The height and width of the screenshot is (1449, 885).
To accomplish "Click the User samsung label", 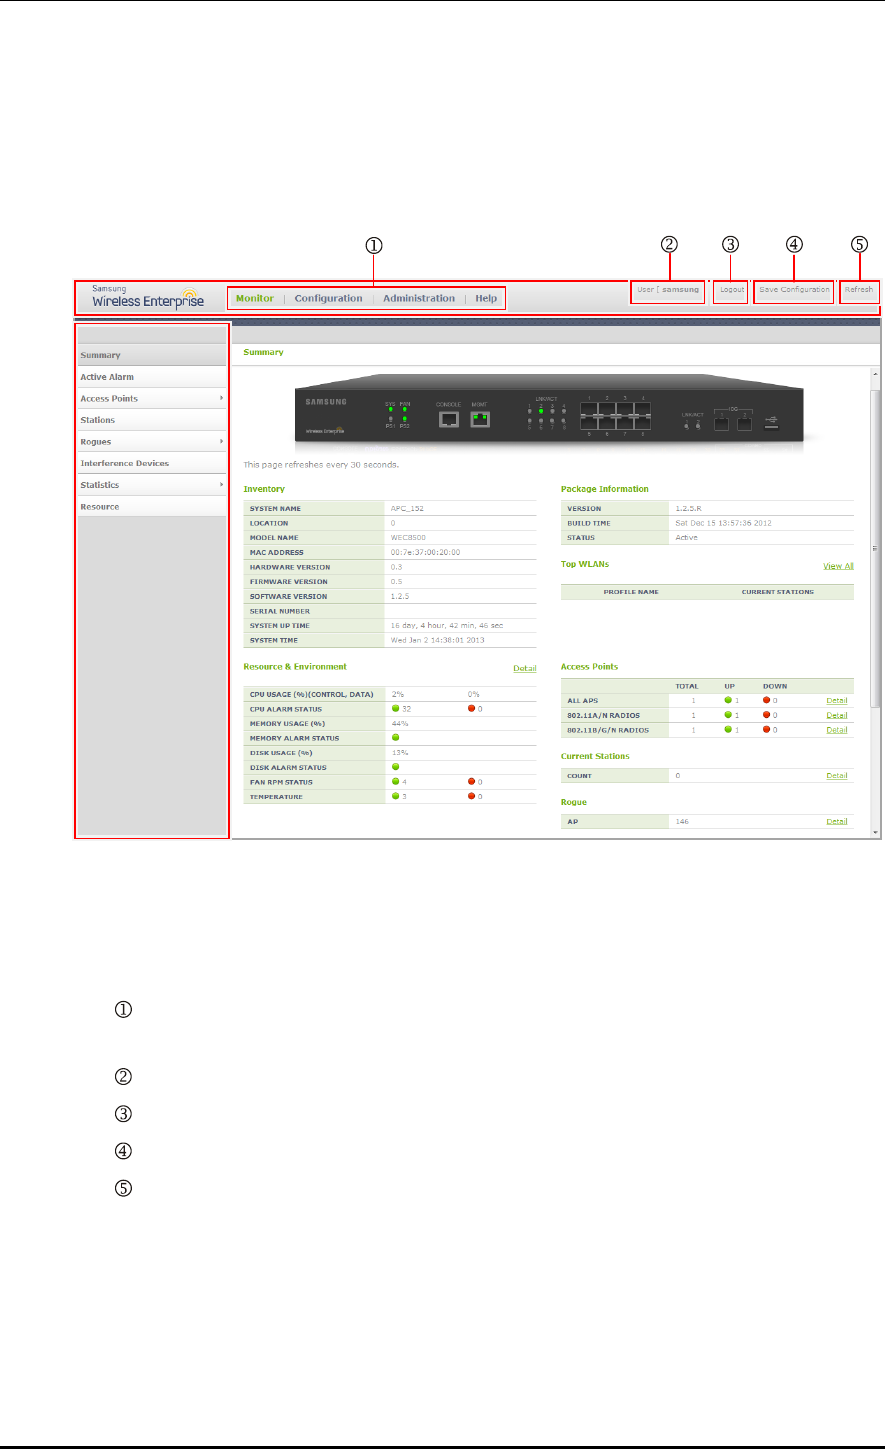I will point(668,290).
